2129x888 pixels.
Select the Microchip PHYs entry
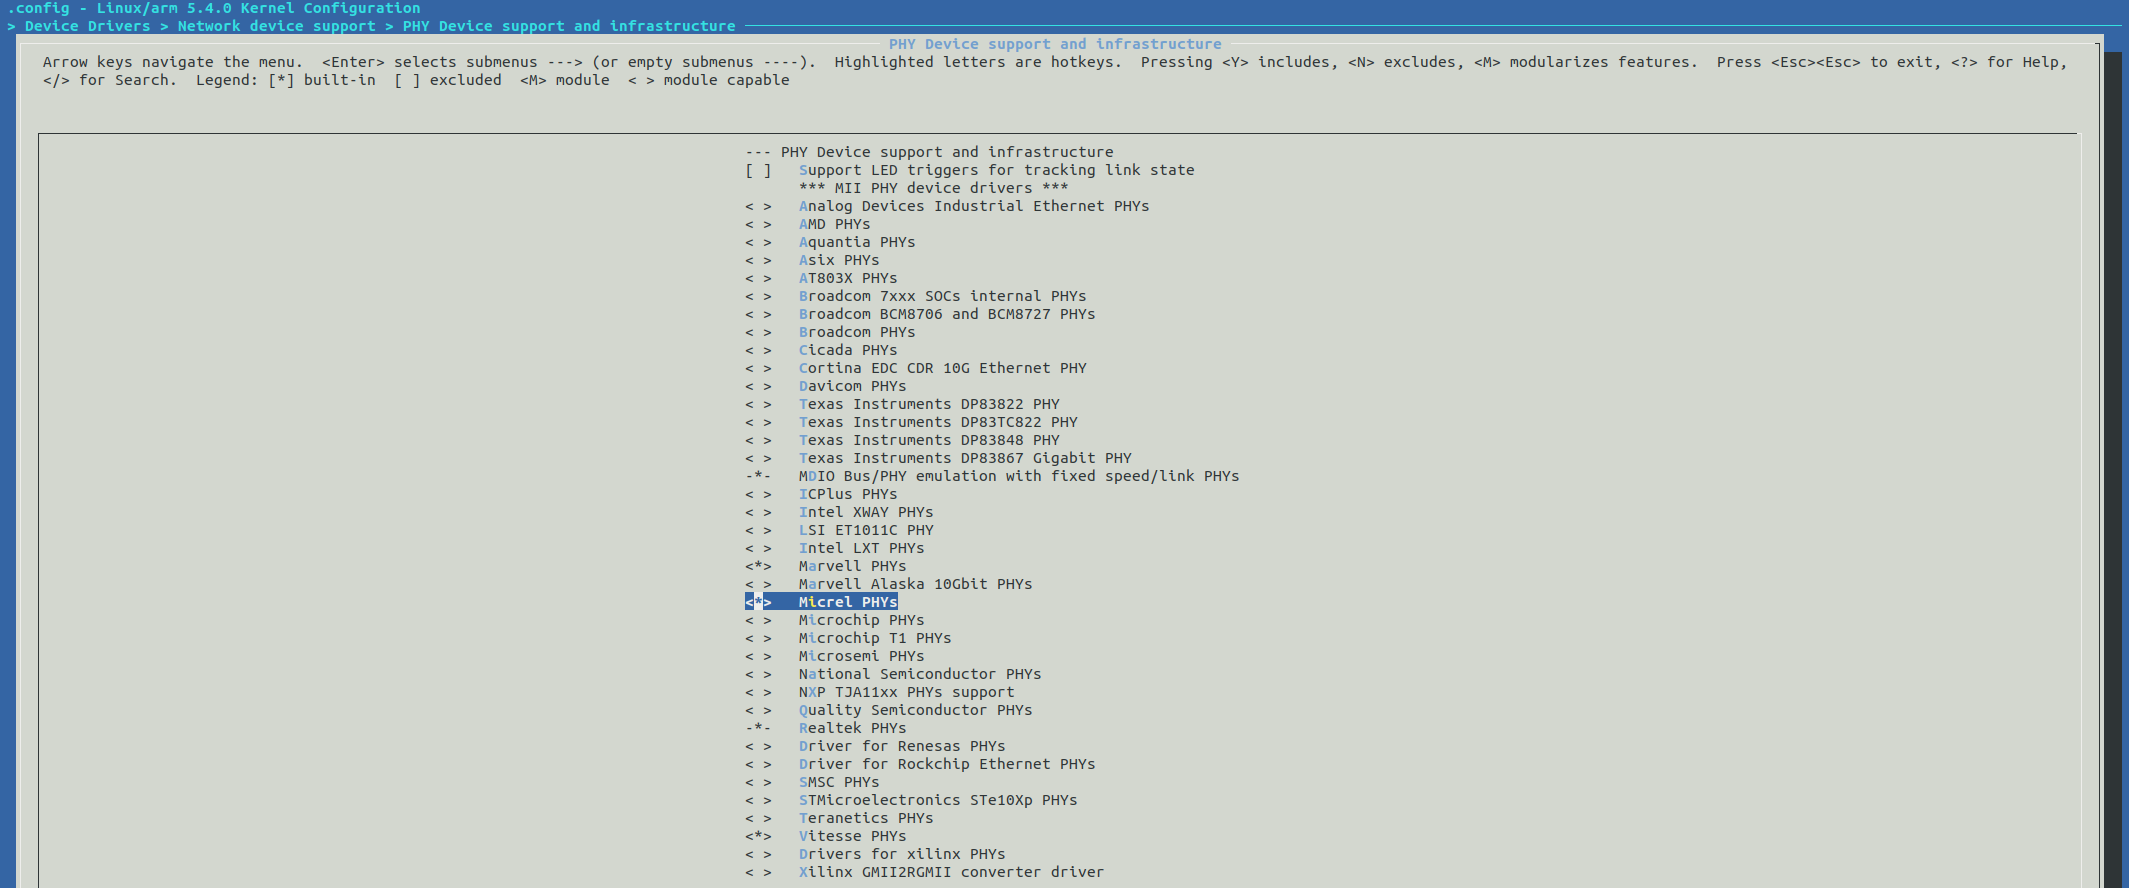pos(835,620)
